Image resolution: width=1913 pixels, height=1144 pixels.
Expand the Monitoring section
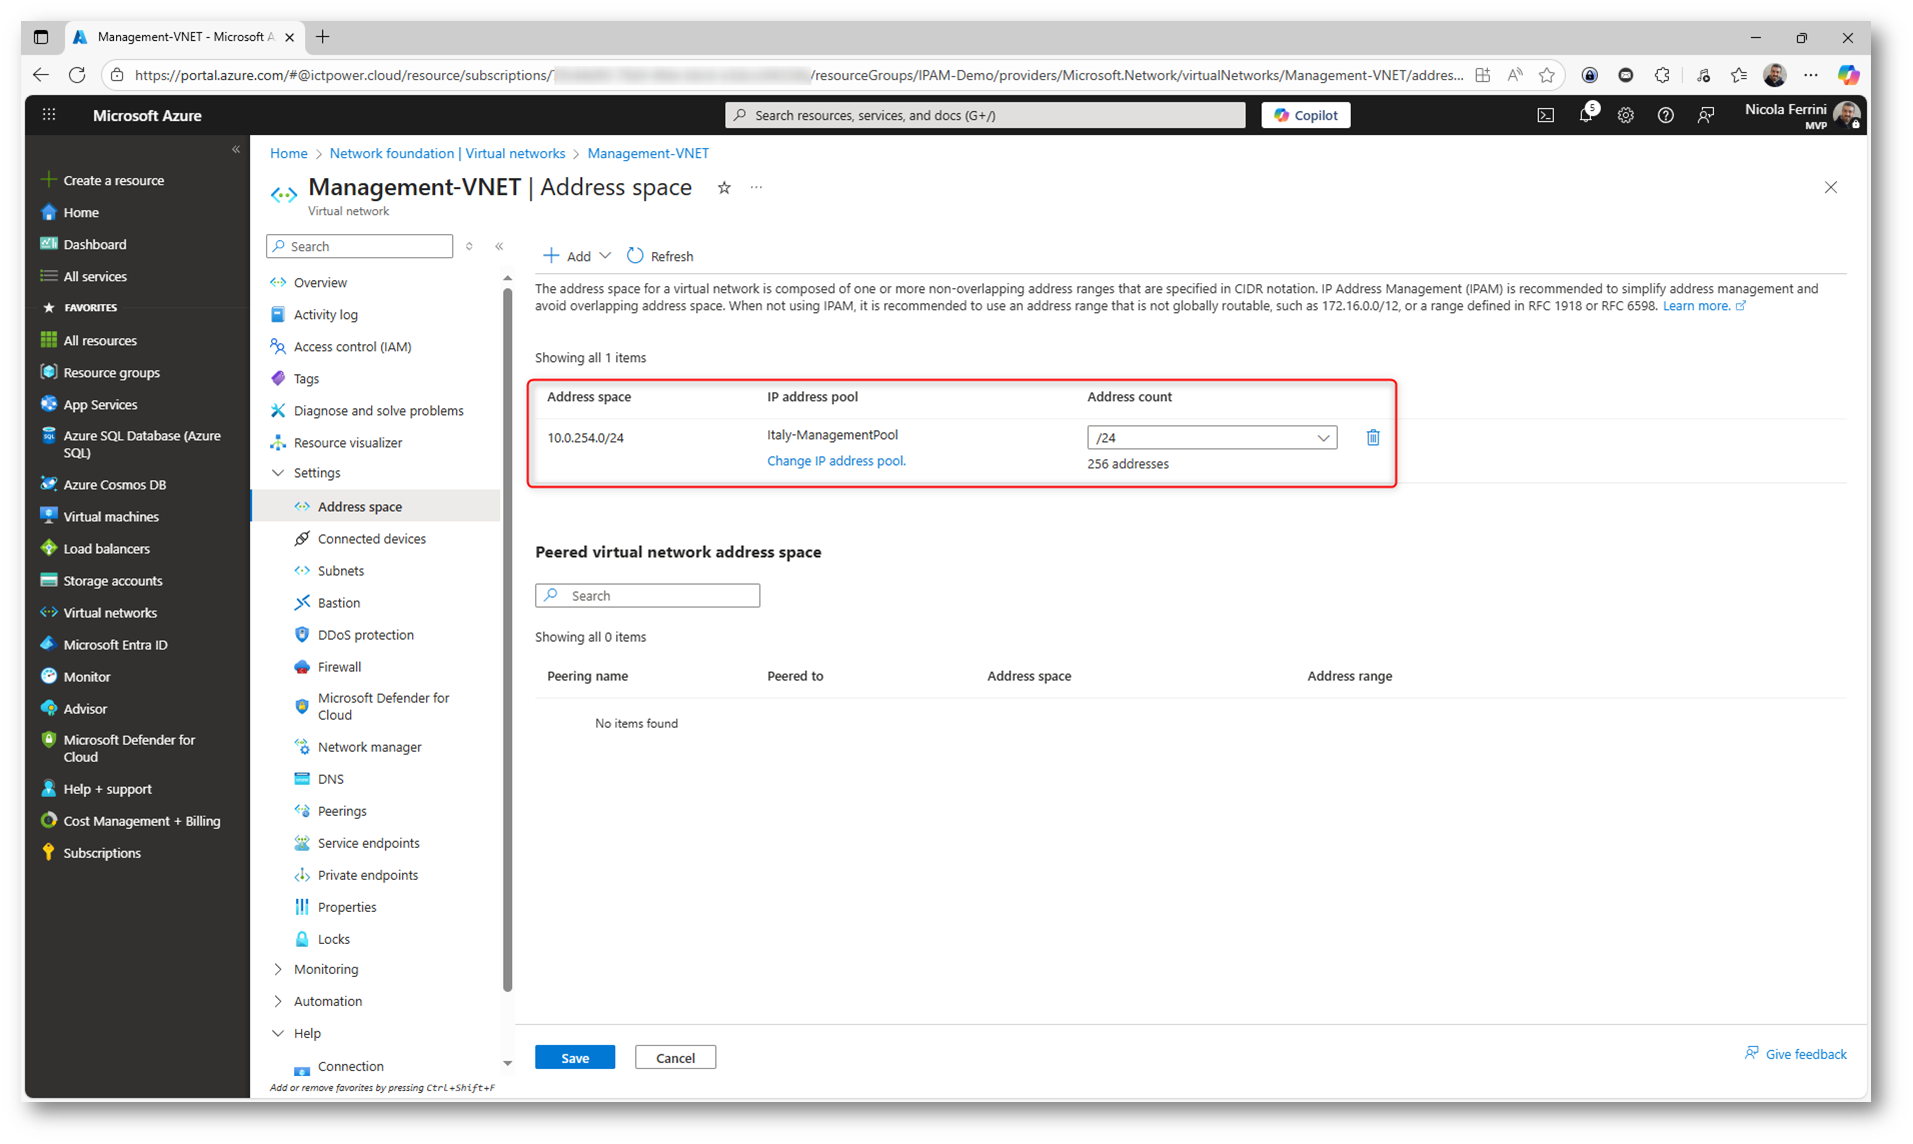pos(325,969)
